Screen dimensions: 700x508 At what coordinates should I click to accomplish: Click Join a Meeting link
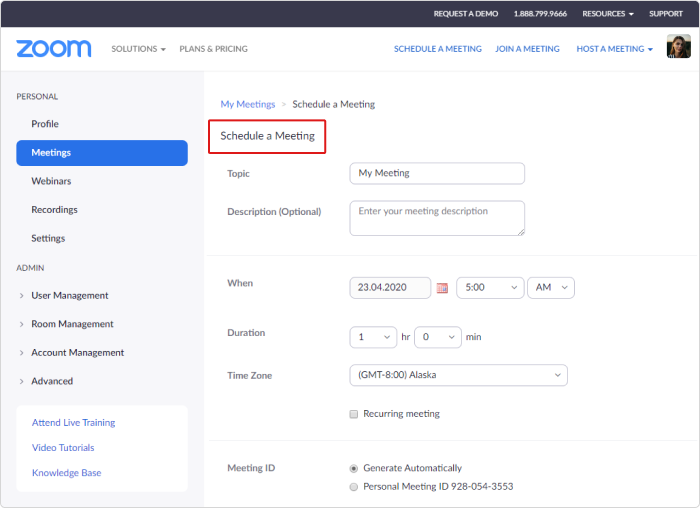point(527,49)
